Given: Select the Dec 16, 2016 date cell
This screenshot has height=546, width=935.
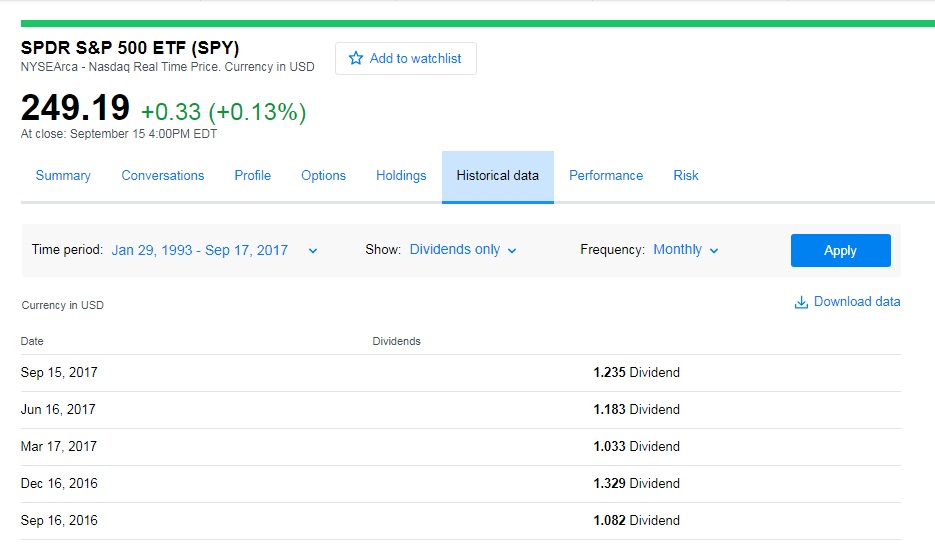Looking at the screenshot, I should point(59,483).
